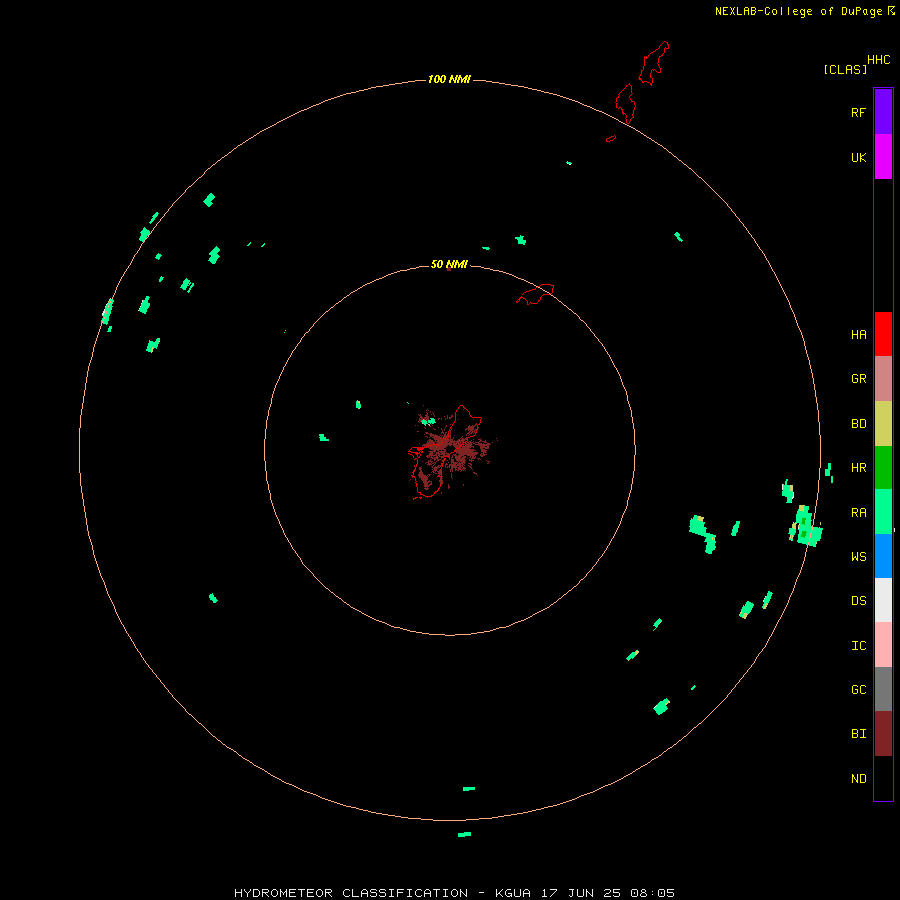Click the 50 NMI range ring label
Viewport: 900px width, 900px height.
click(449, 264)
